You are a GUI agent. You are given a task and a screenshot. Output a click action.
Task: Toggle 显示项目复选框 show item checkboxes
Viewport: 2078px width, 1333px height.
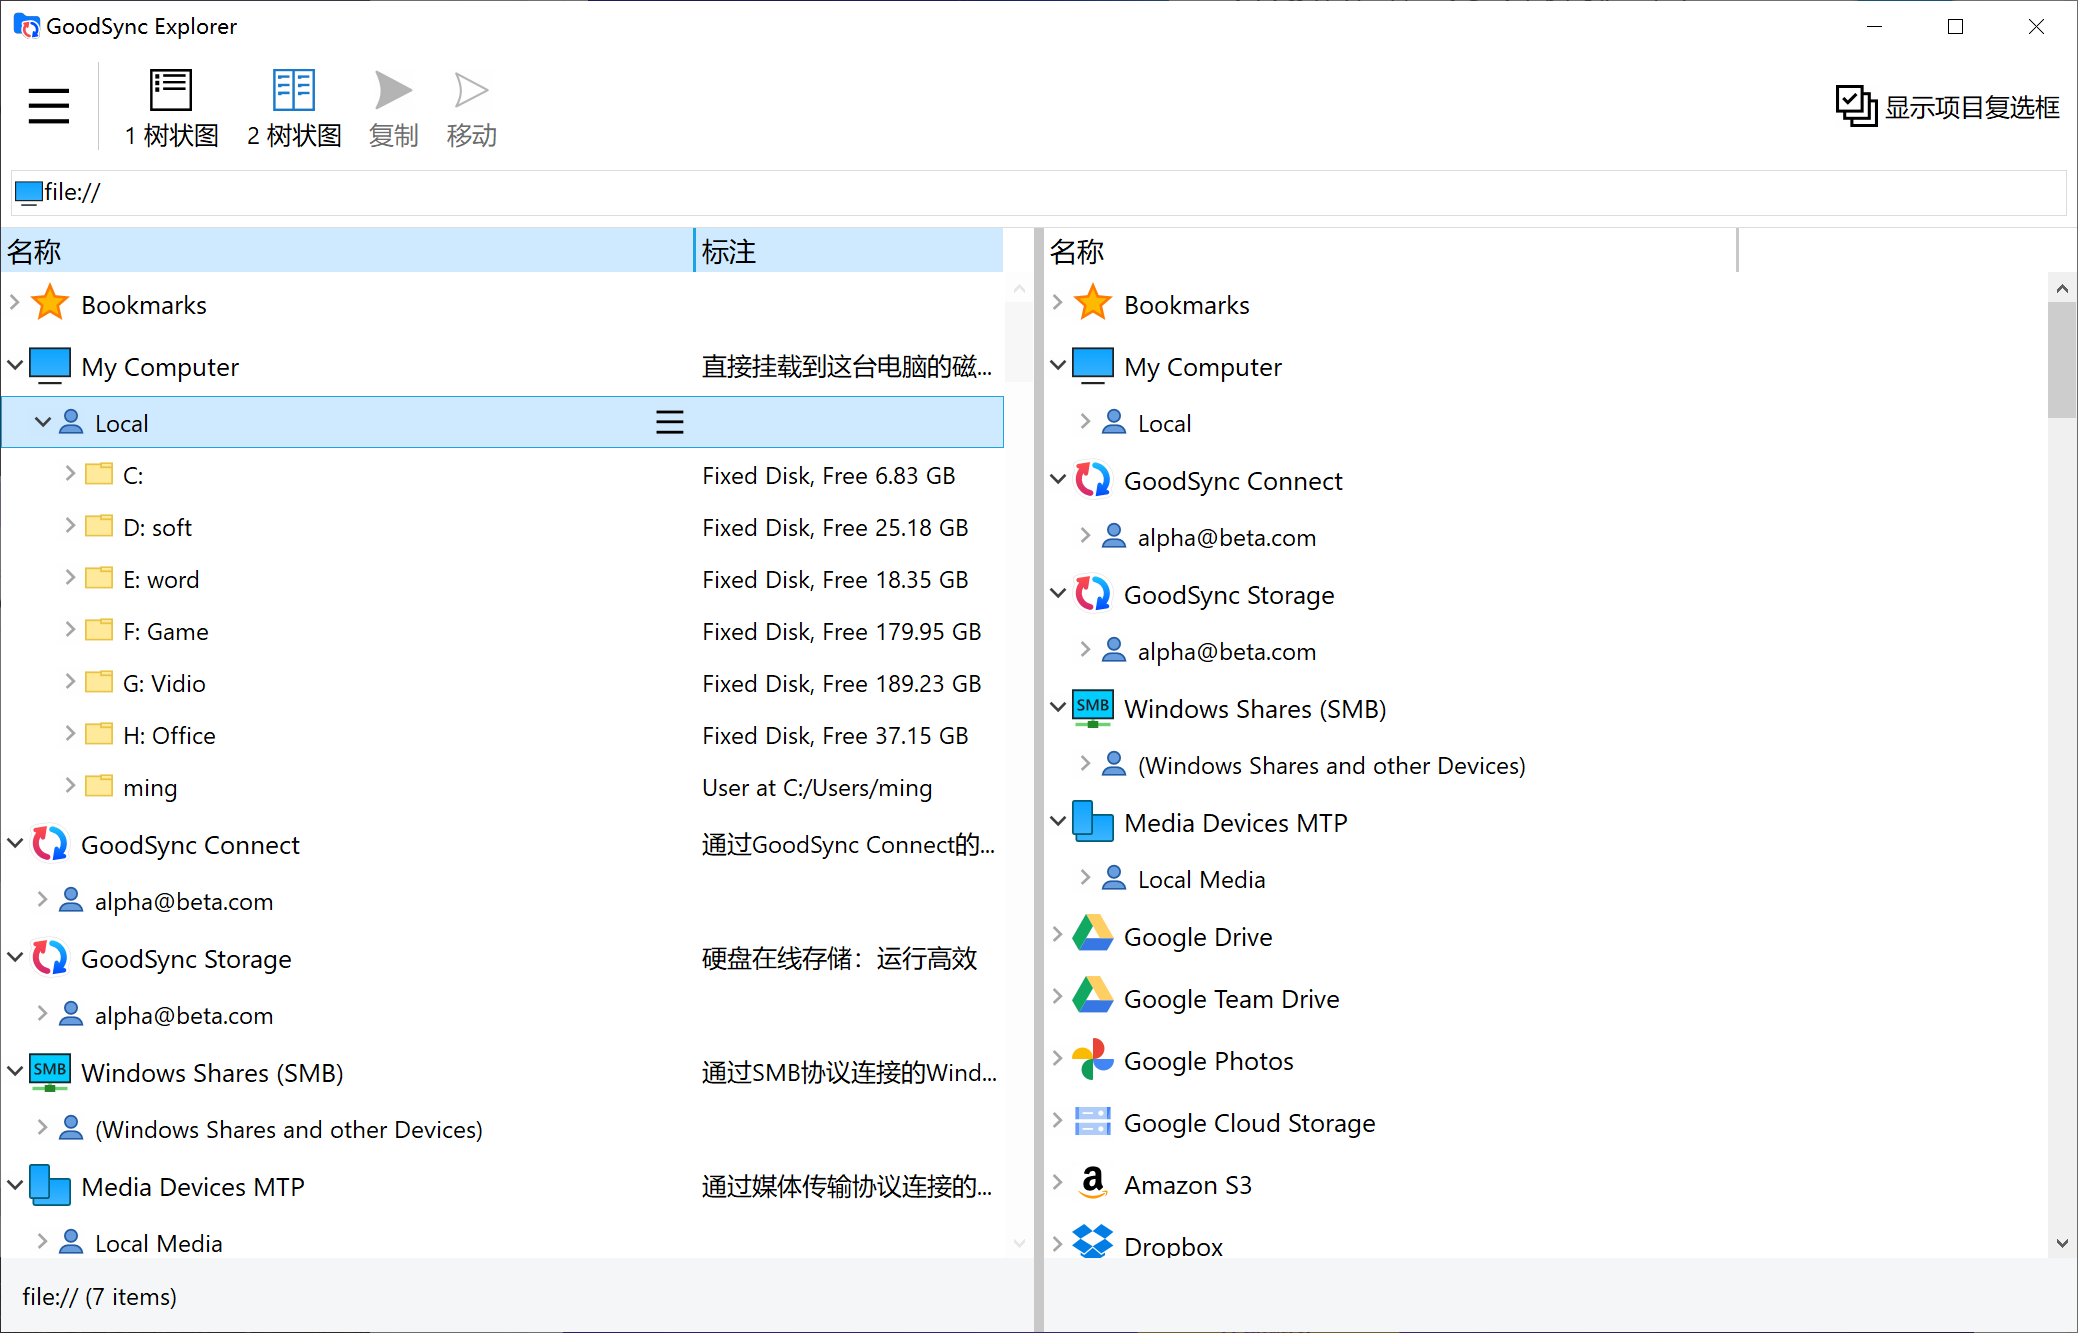coord(1947,106)
